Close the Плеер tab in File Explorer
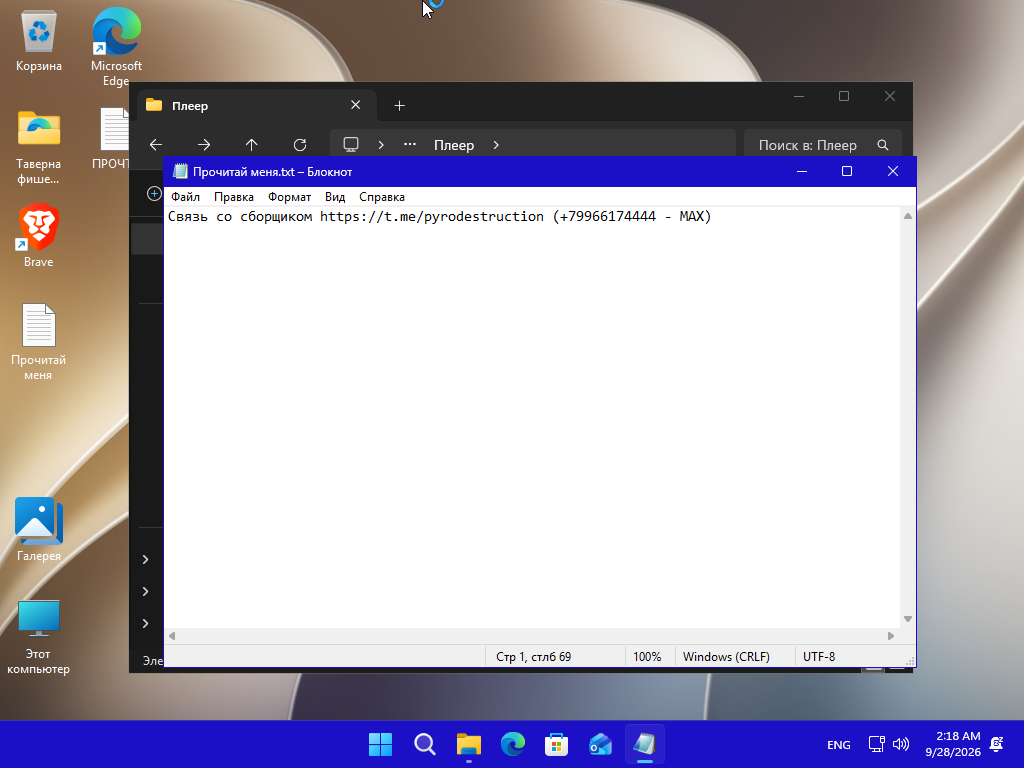Screen dimensions: 1024x768 pos(355,105)
